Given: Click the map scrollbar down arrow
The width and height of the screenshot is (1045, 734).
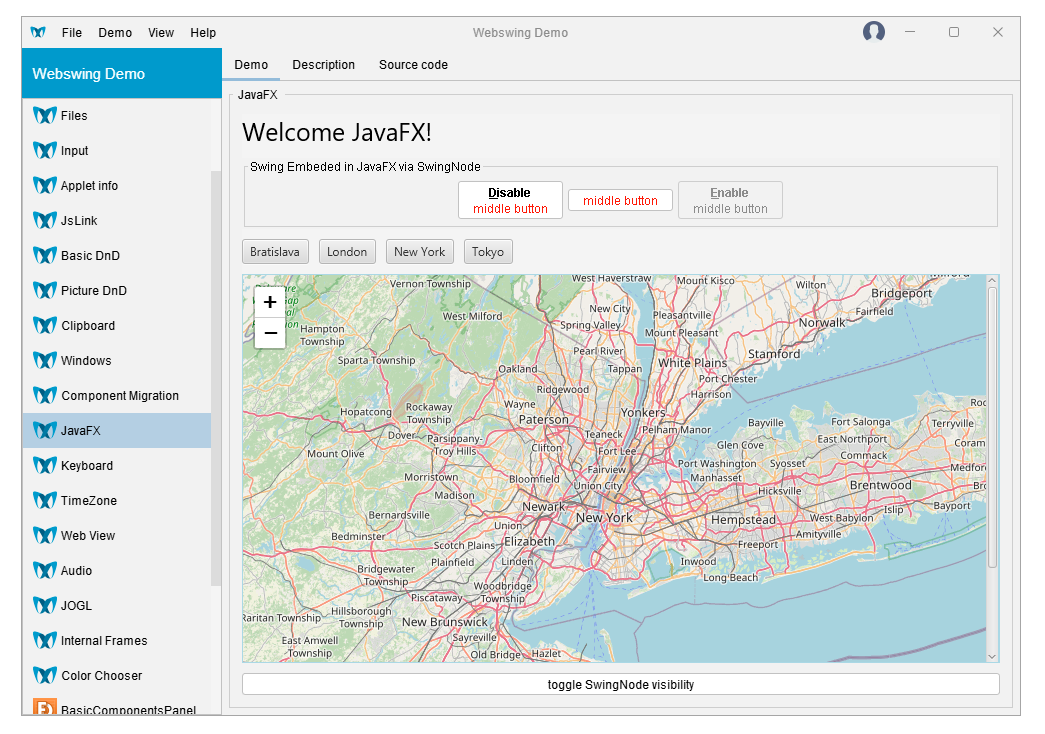Looking at the screenshot, I should point(992,657).
